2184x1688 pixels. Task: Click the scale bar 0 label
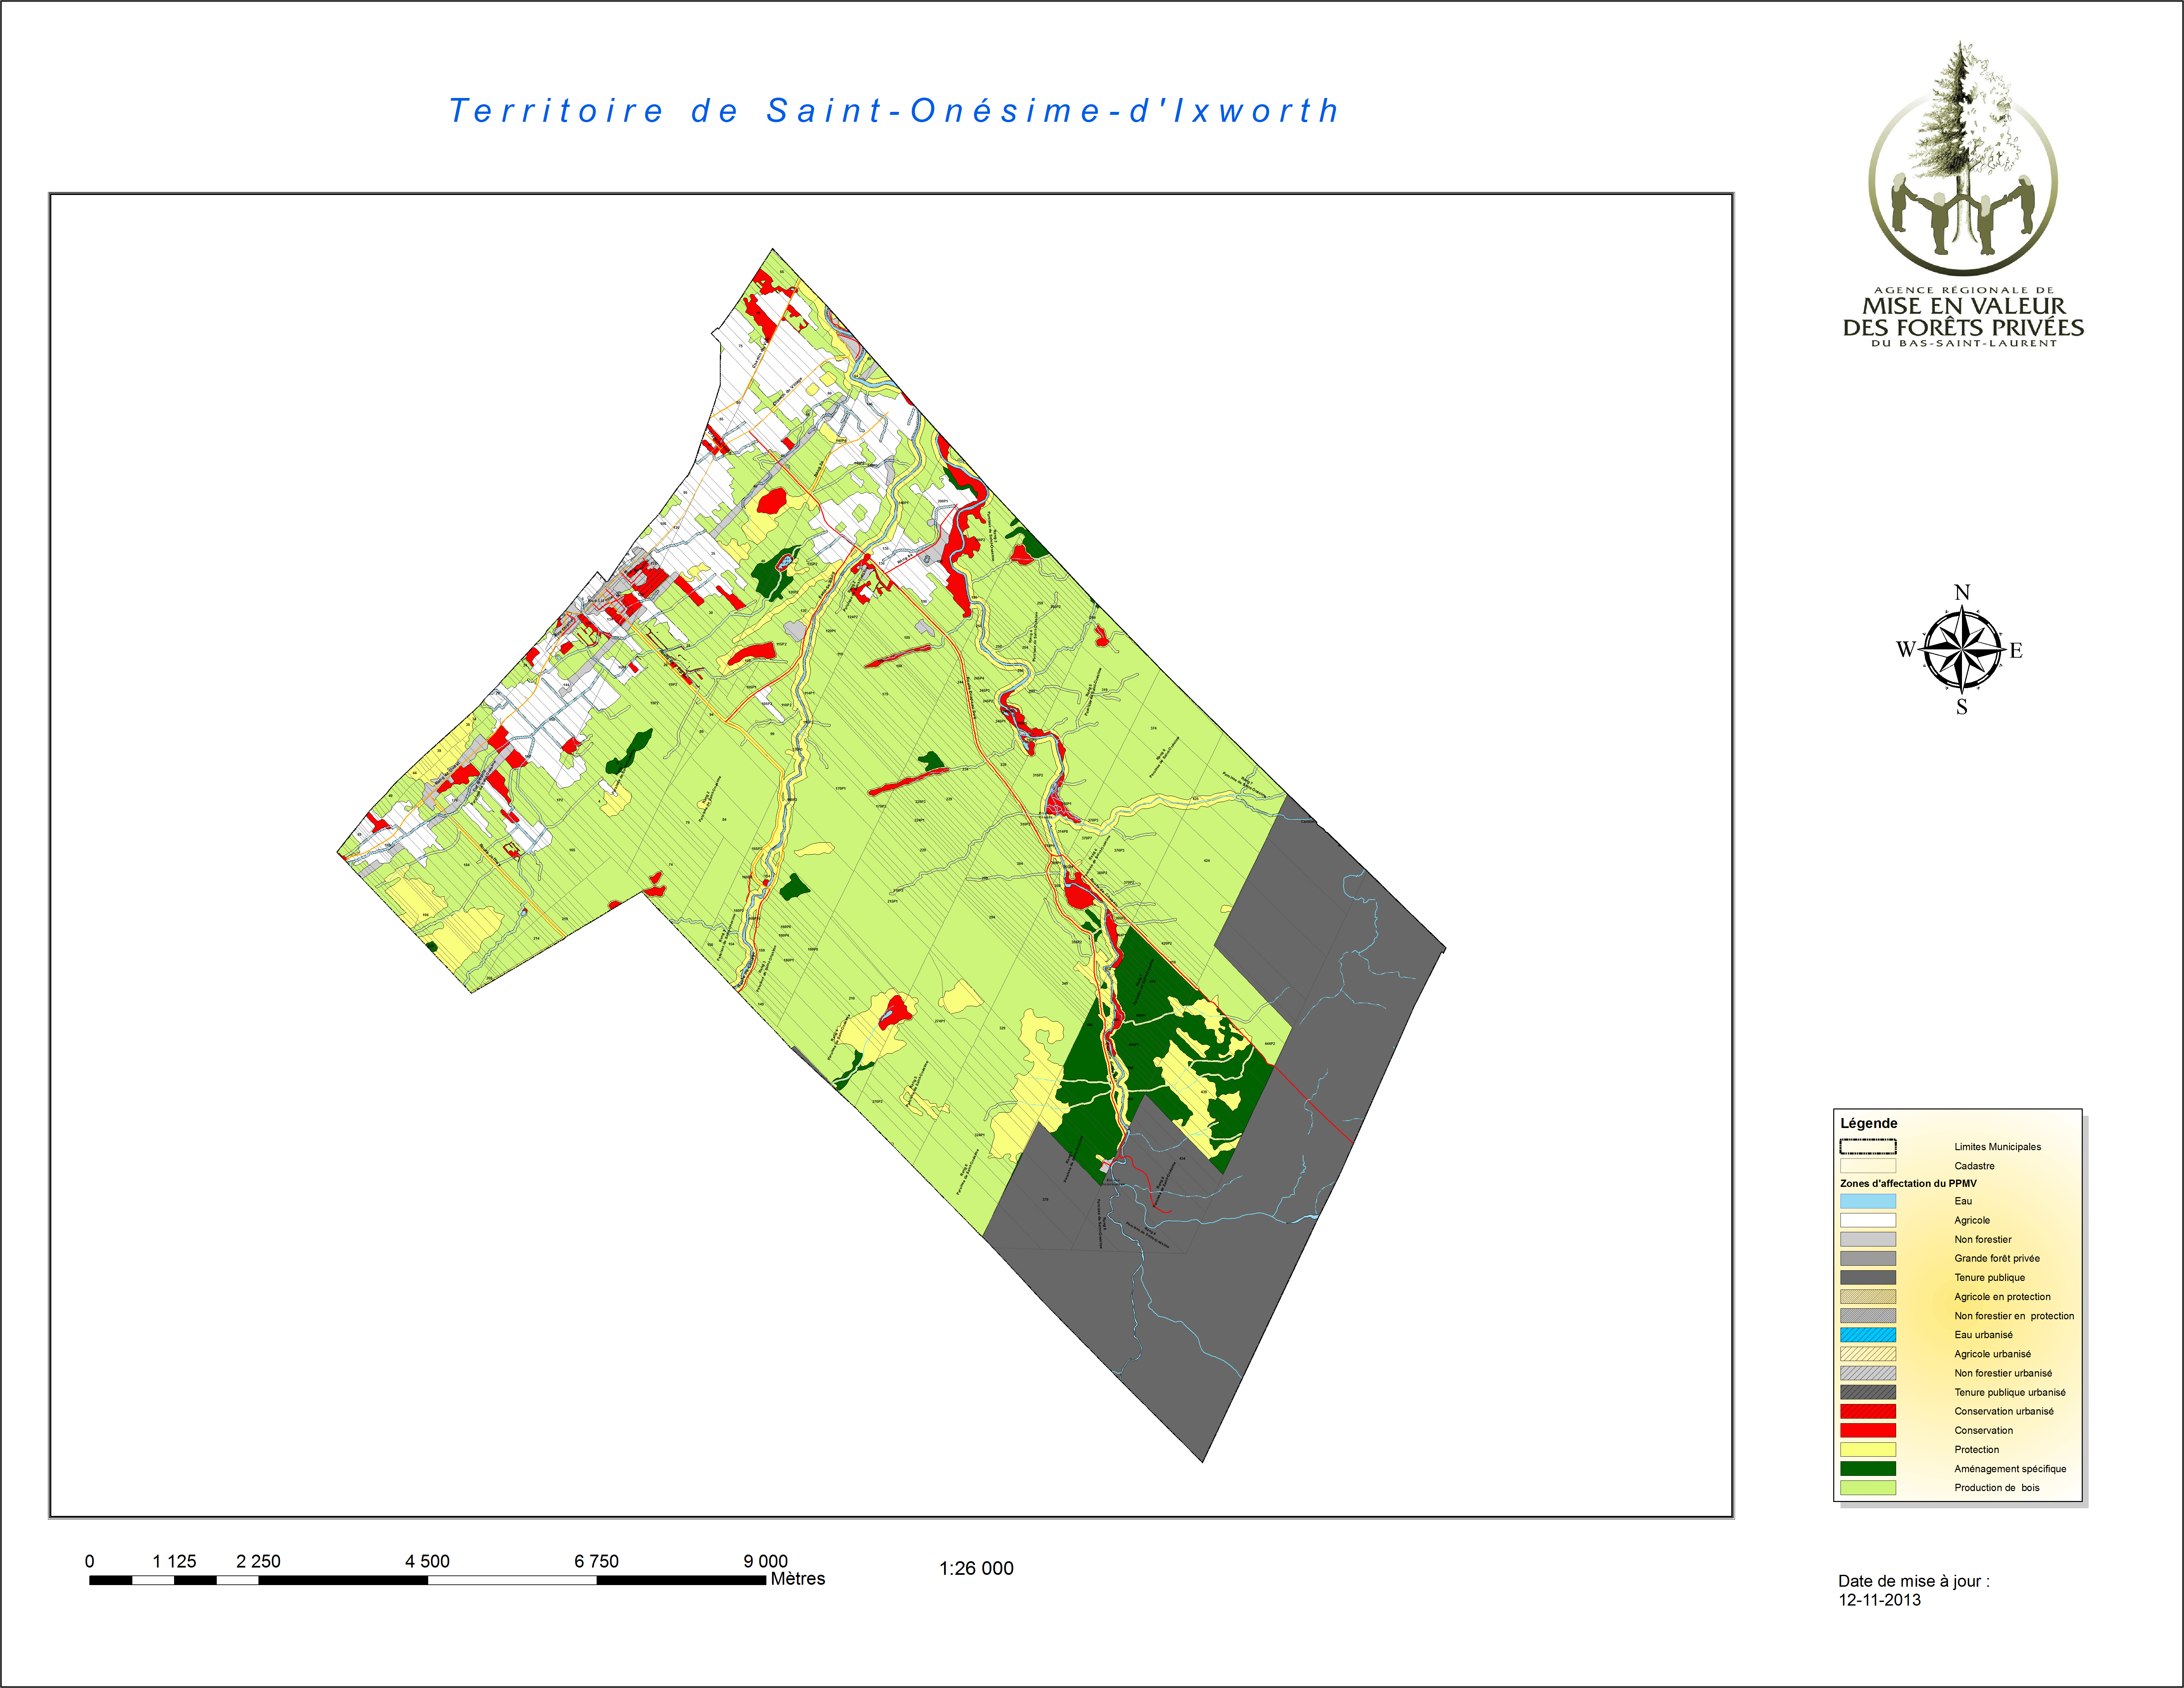89,1561
